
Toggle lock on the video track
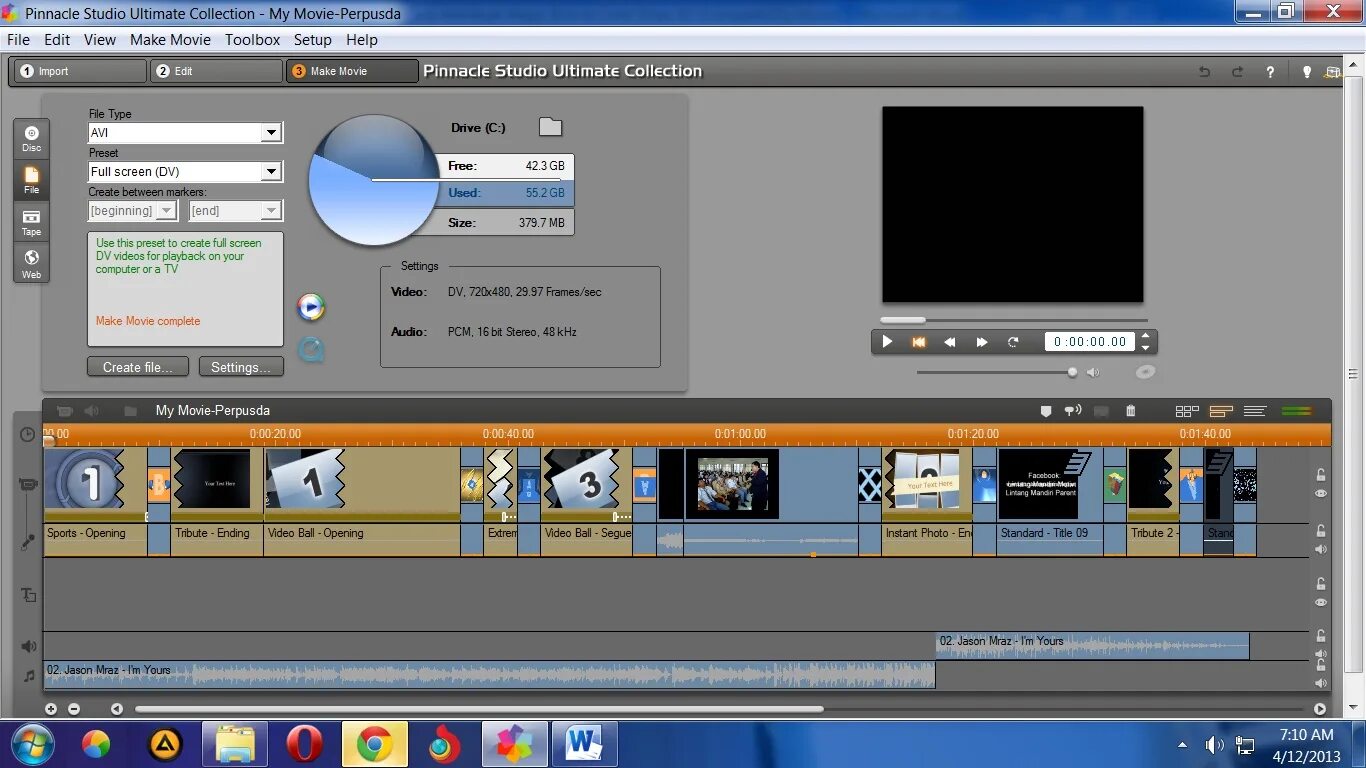(1321, 476)
